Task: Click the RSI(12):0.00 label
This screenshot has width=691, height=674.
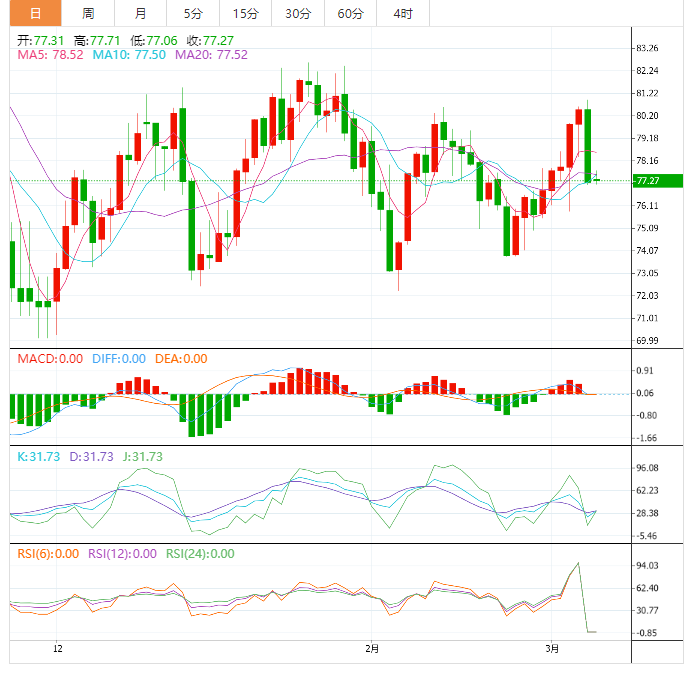Action: (x=123, y=554)
